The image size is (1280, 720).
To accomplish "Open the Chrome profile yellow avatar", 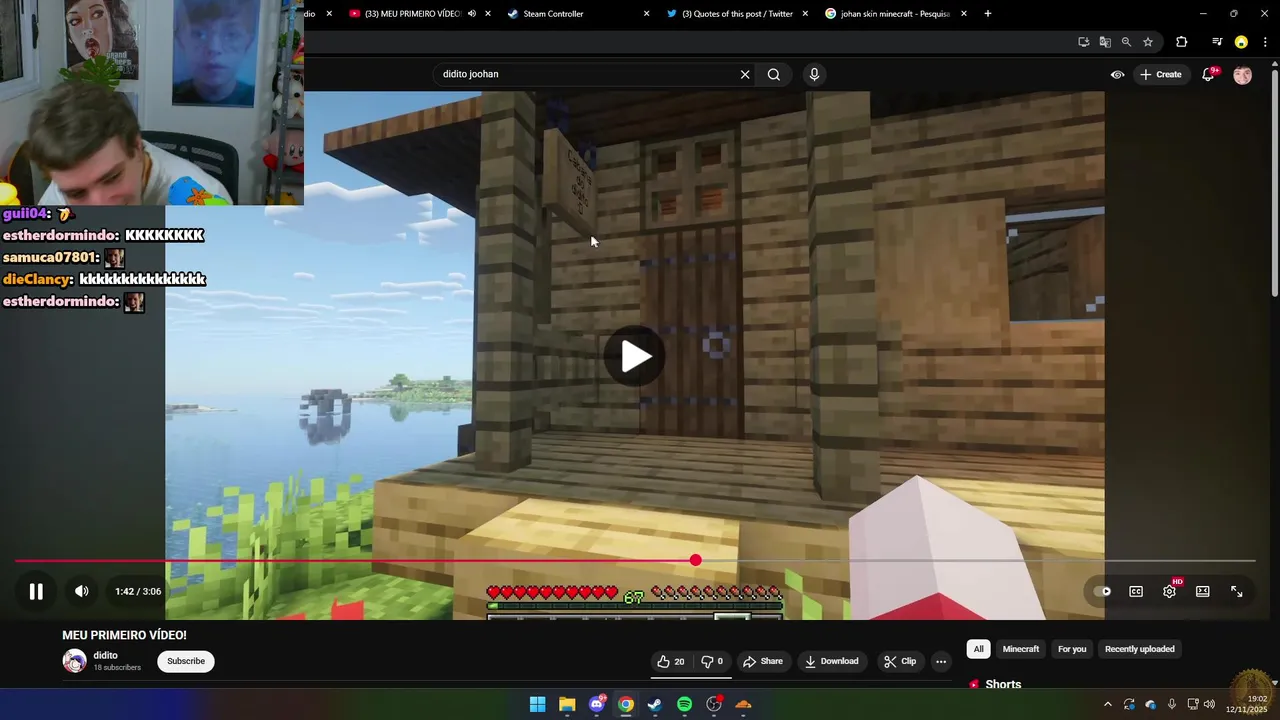I will 1241,42.
